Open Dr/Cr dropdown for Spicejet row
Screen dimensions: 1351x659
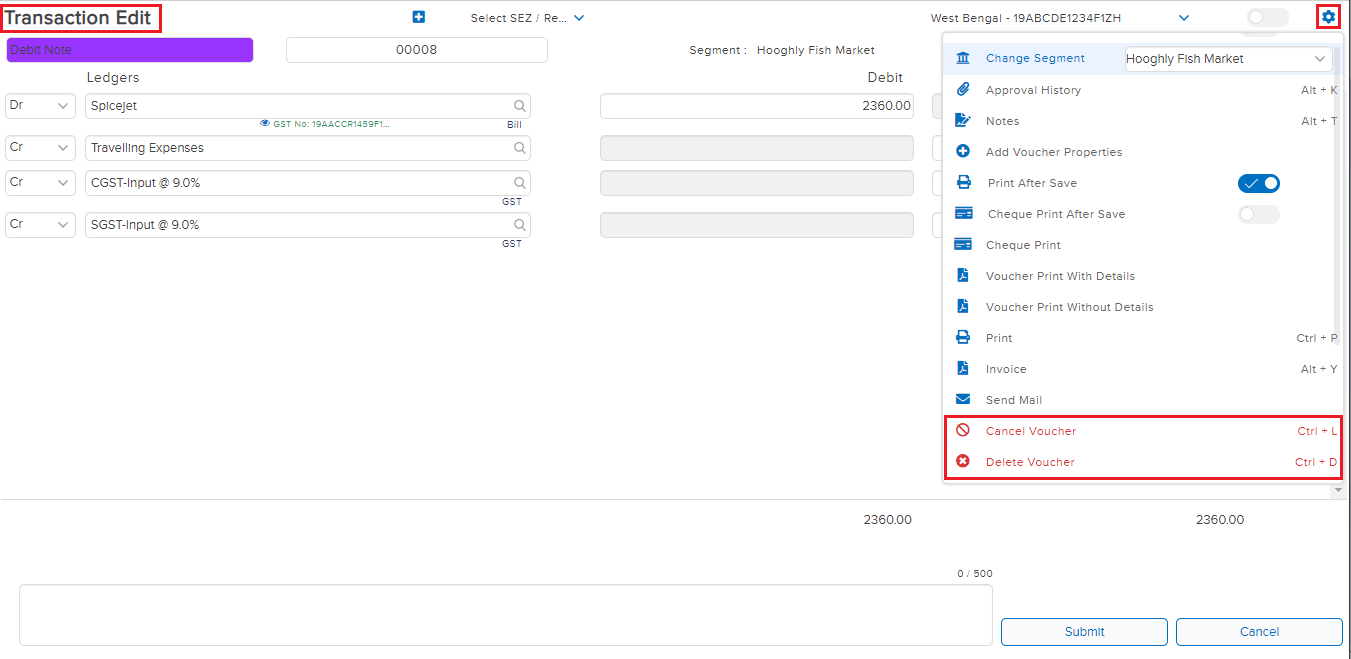click(x=41, y=106)
